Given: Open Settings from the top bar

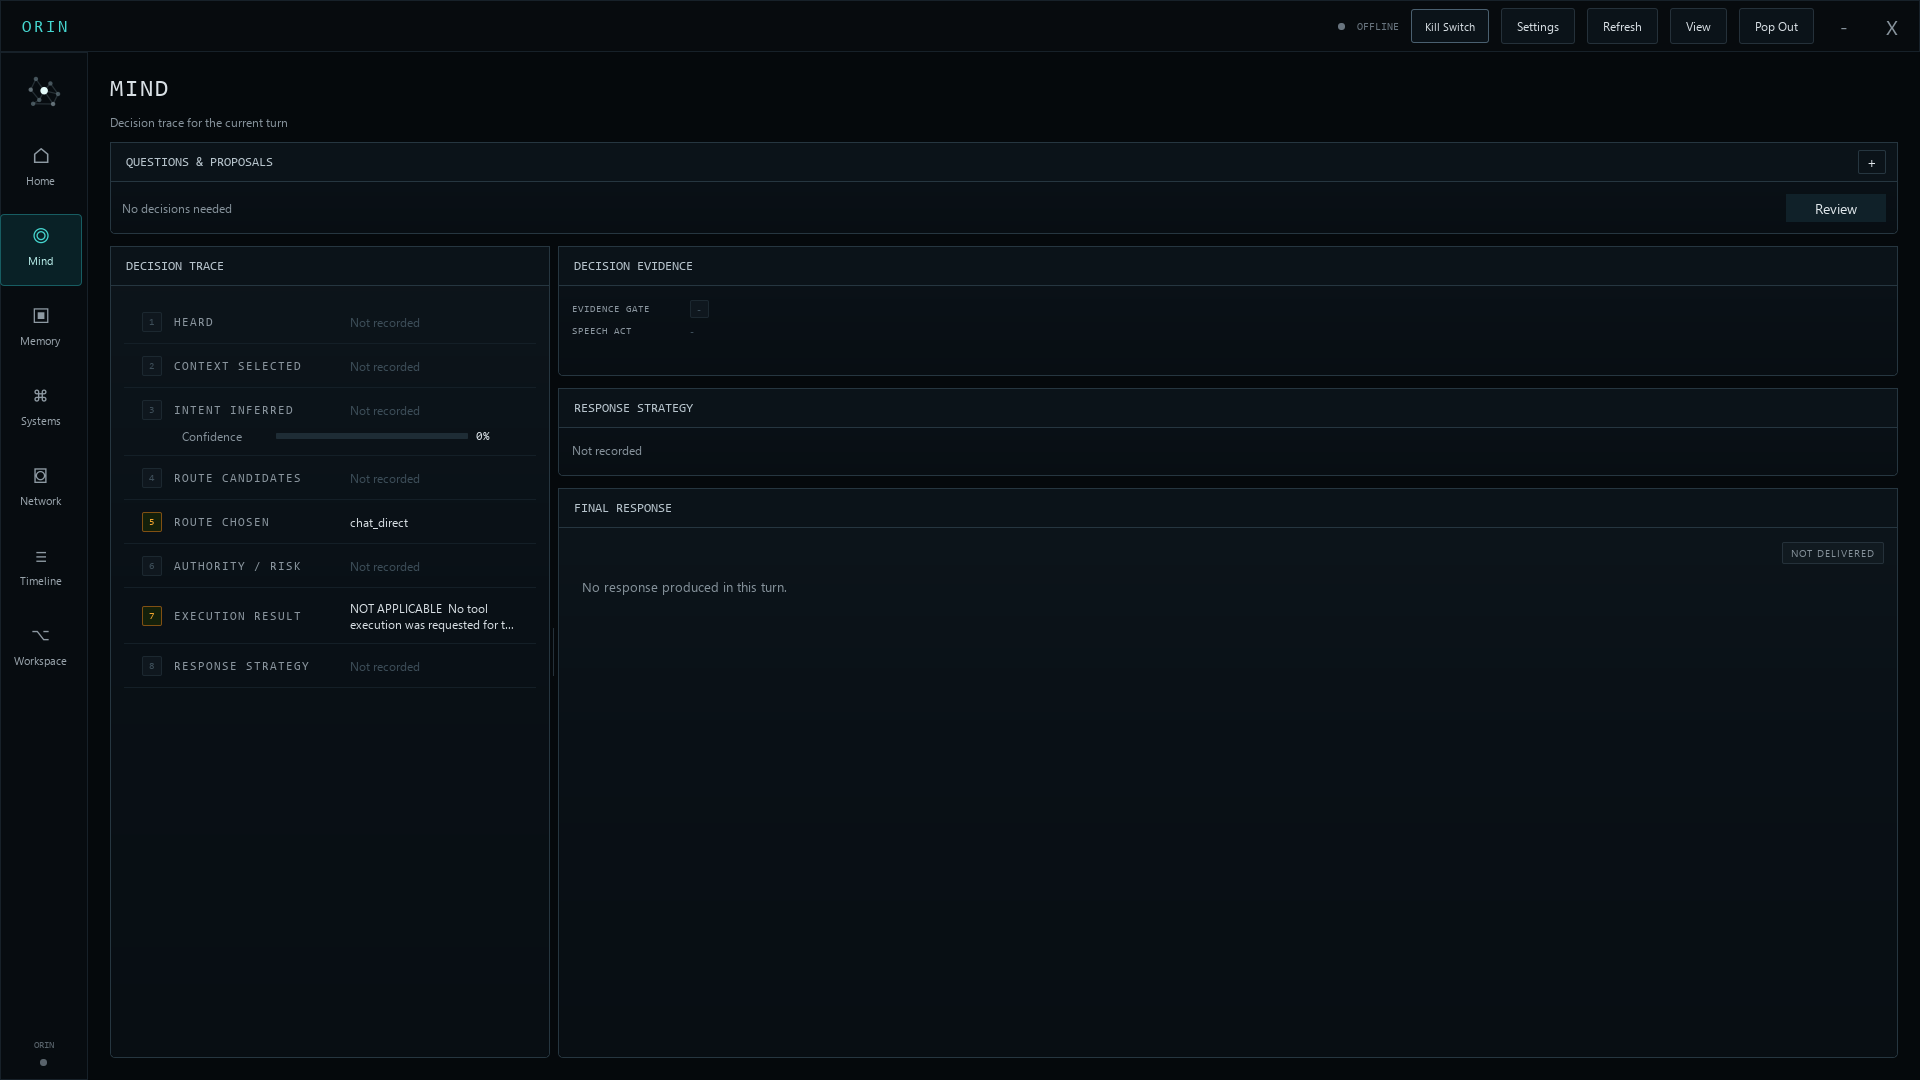Looking at the screenshot, I should pos(1537,27).
